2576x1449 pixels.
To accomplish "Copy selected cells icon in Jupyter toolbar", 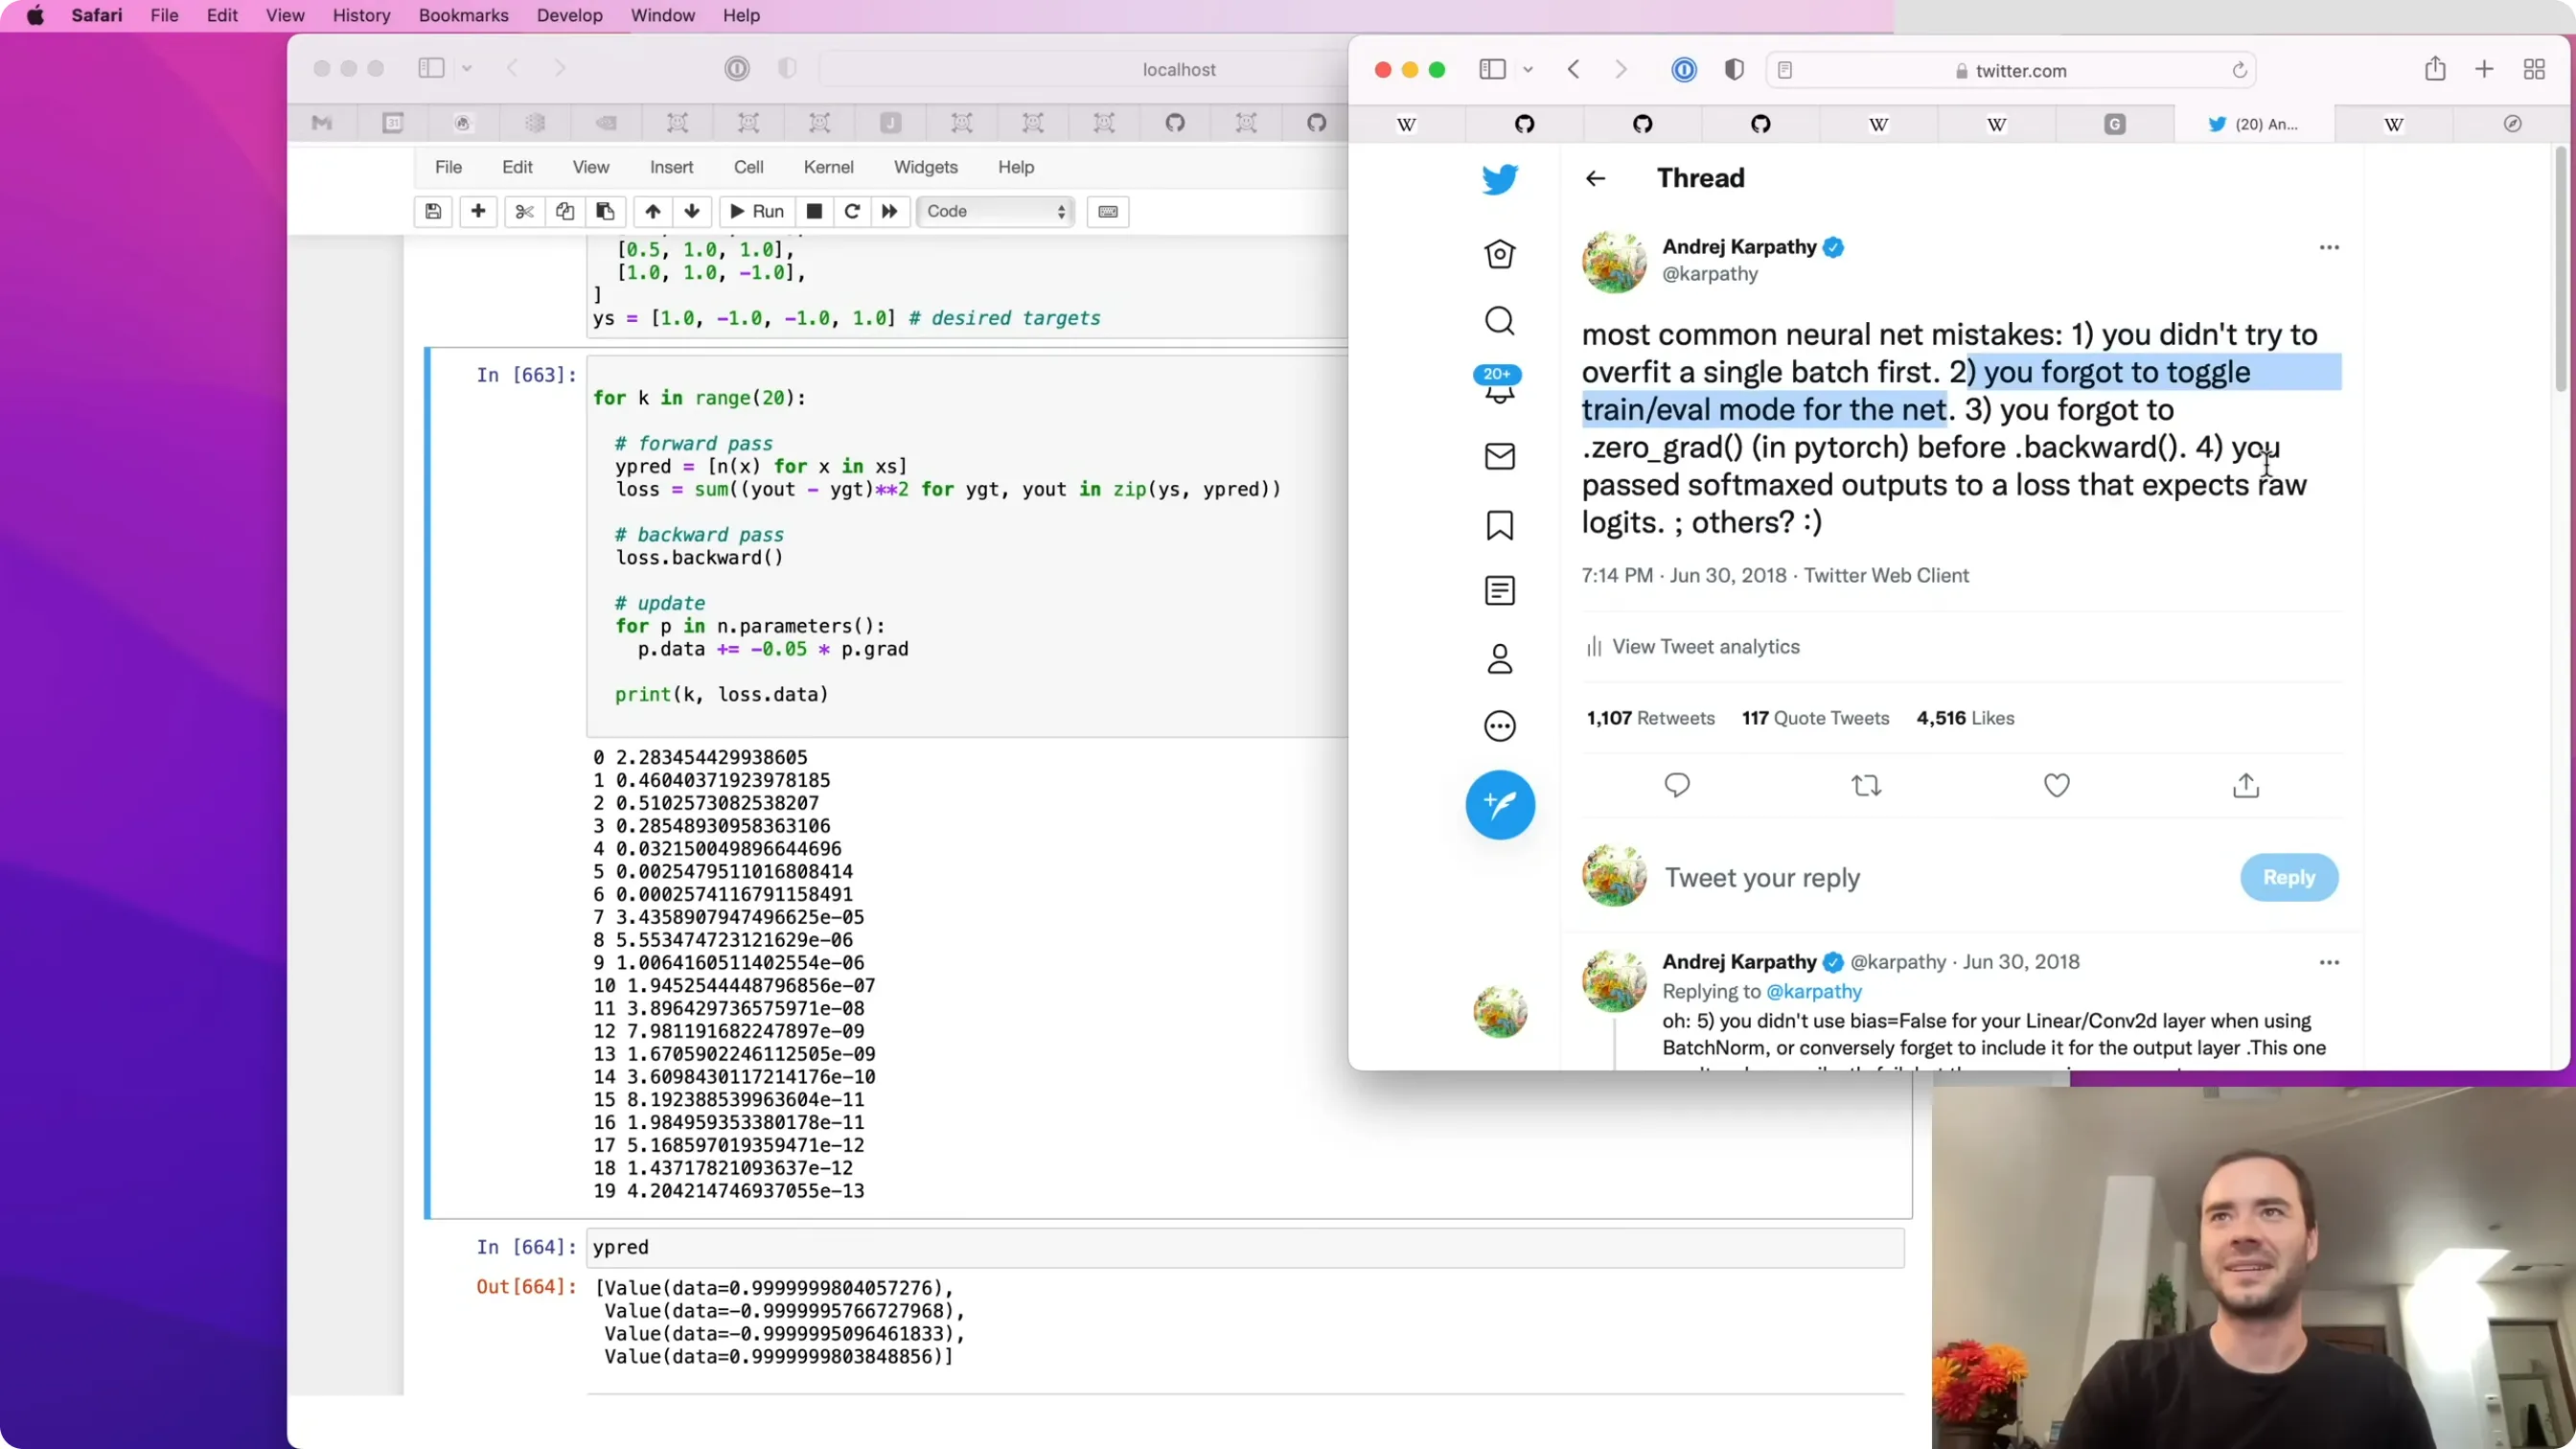I will coord(565,211).
